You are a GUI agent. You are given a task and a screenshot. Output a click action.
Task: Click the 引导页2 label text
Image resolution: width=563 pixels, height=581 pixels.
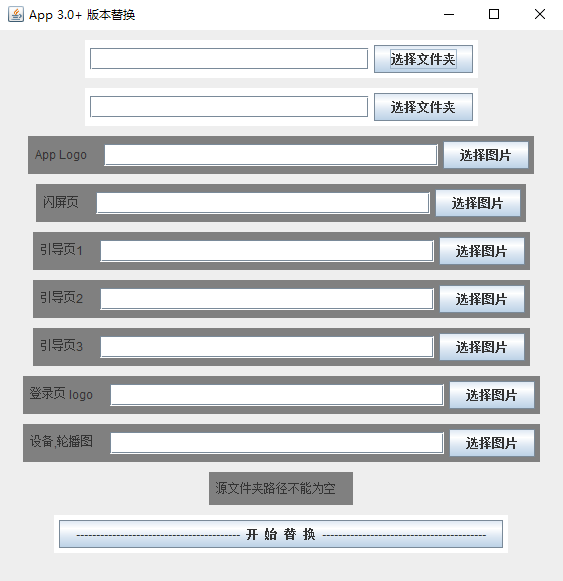pyautogui.click(x=61, y=298)
